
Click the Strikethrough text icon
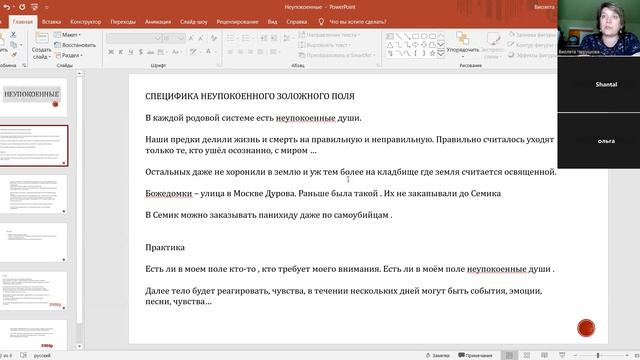(151, 52)
